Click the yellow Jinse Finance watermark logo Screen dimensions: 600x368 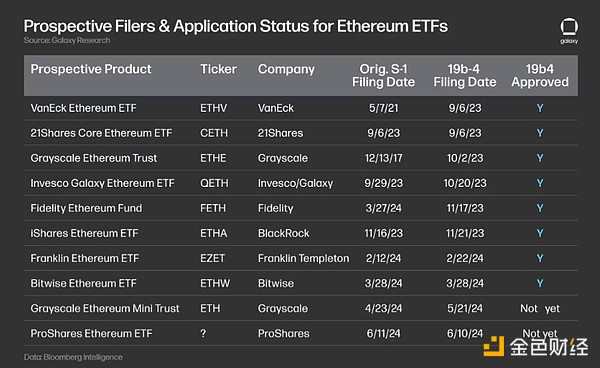494,346
